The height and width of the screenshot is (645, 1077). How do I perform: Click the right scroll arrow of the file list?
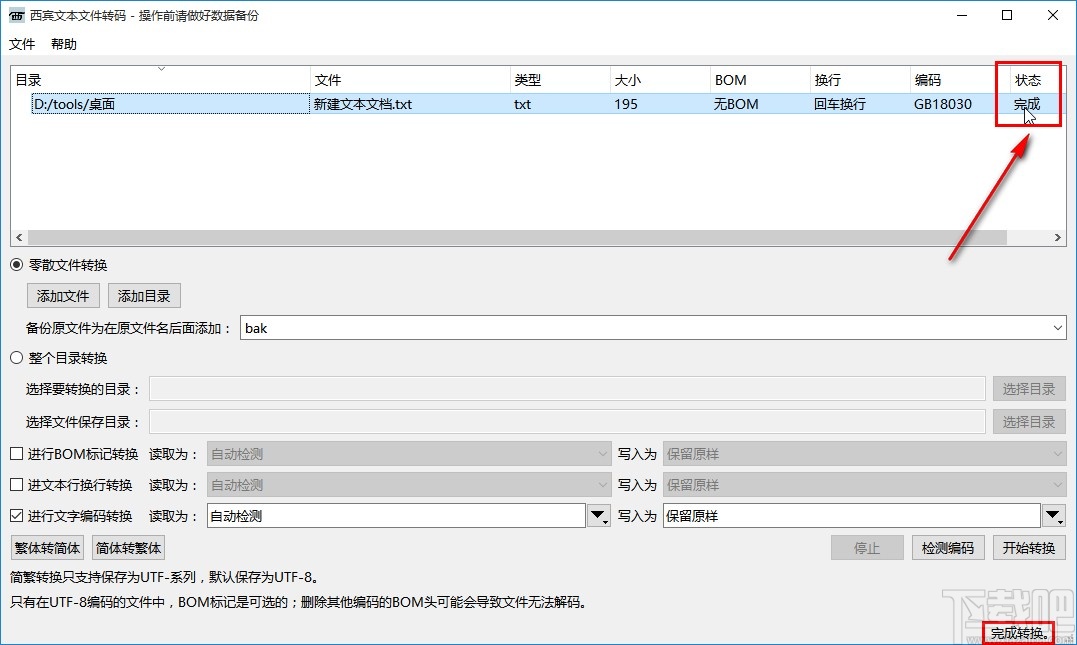coord(1059,237)
